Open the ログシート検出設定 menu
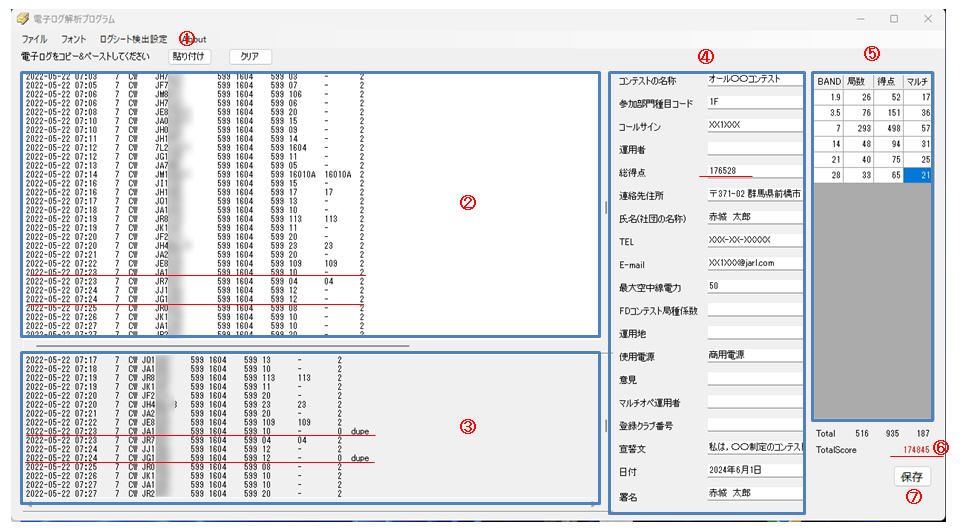The height and width of the screenshot is (529, 960). click(x=134, y=38)
